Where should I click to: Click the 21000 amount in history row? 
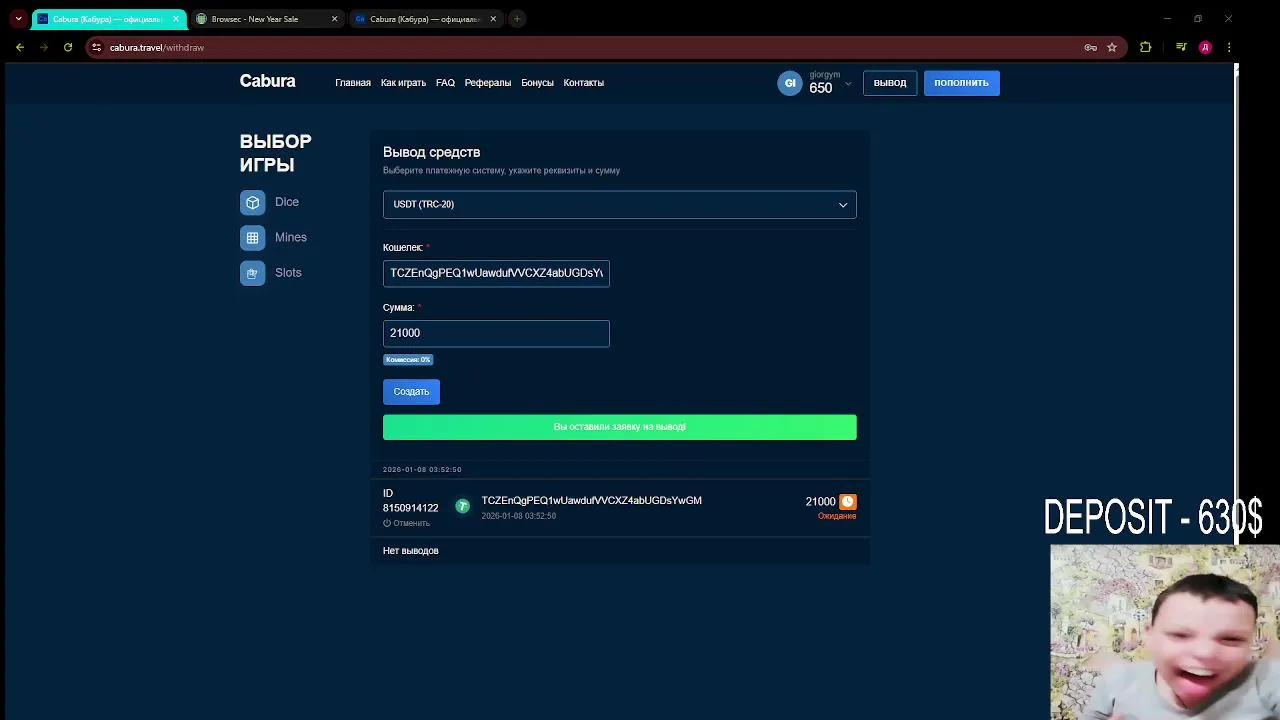tap(820, 502)
